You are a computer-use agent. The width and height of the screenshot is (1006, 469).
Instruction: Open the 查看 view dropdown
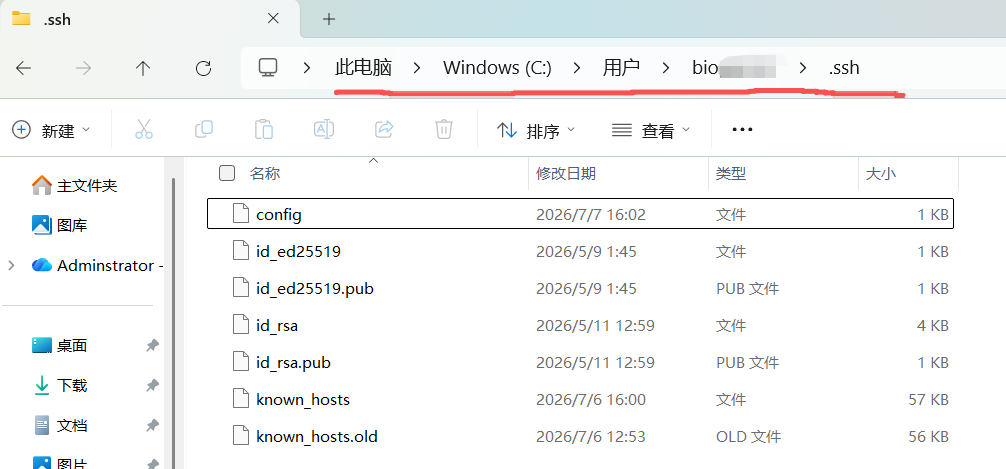pyautogui.click(x=651, y=131)
